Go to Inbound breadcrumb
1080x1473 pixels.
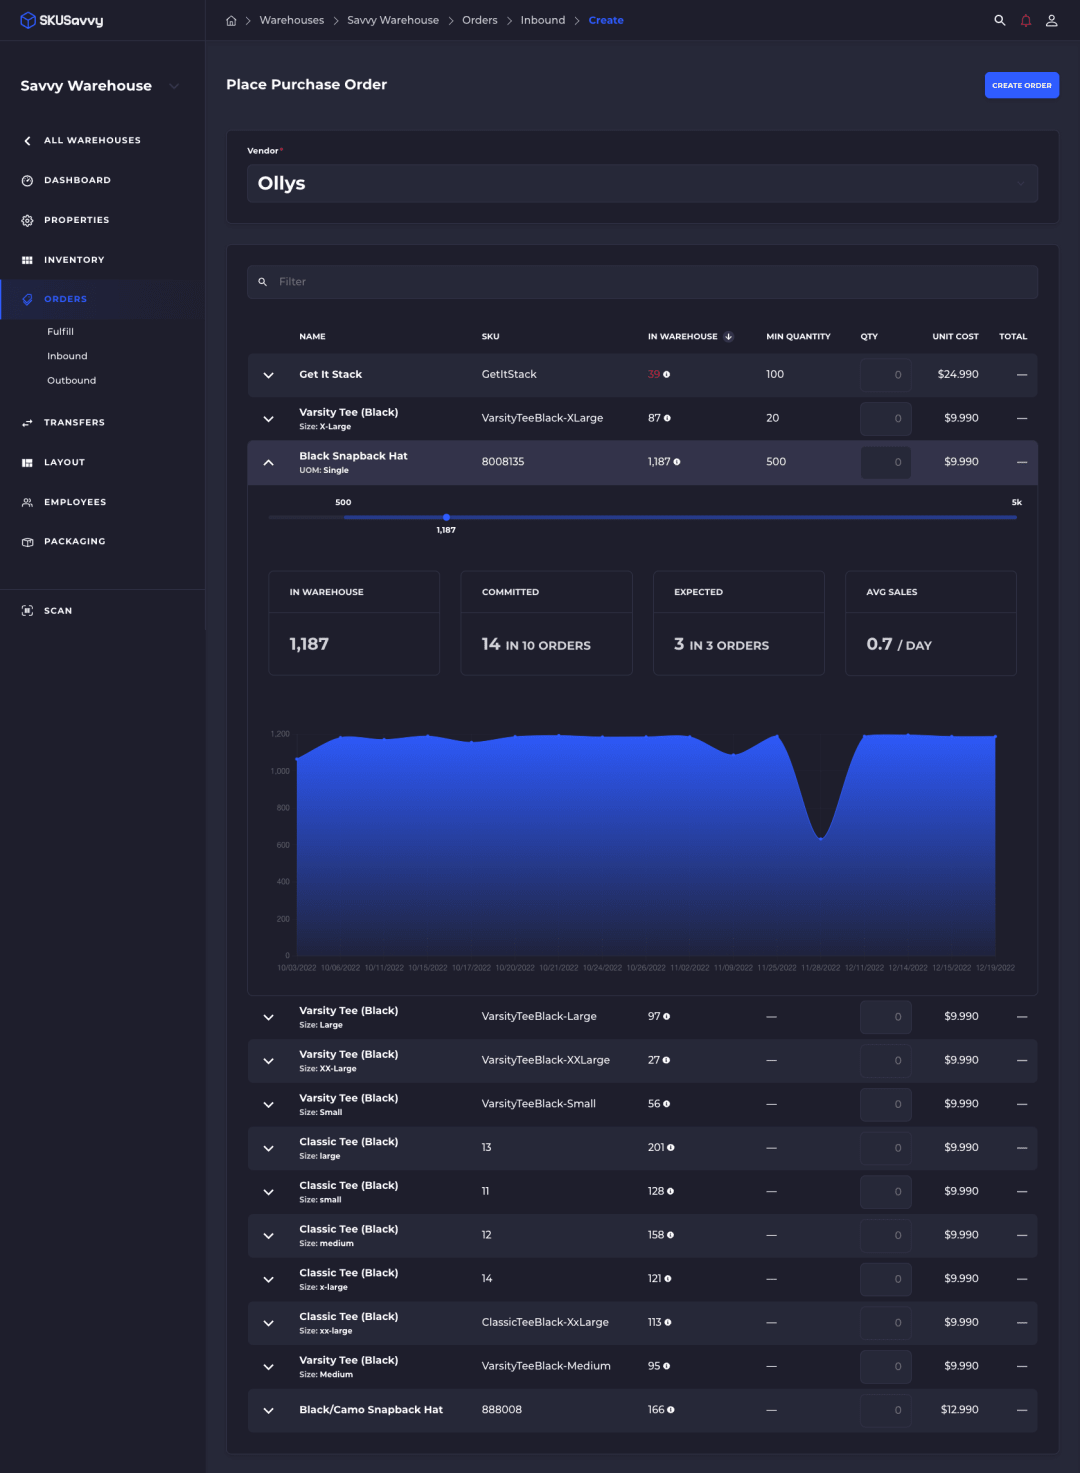(x=543, y=20)
